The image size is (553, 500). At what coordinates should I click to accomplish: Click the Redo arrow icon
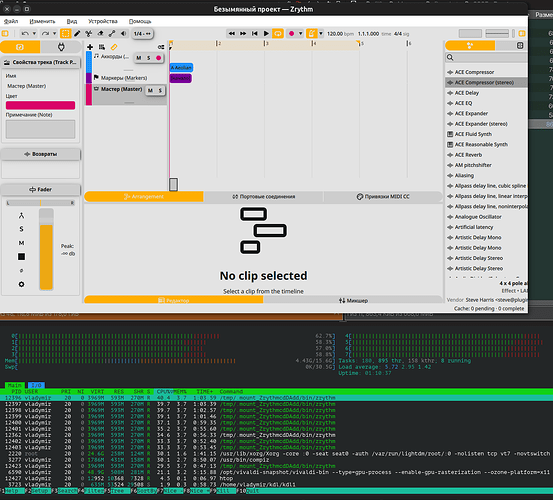45,33
